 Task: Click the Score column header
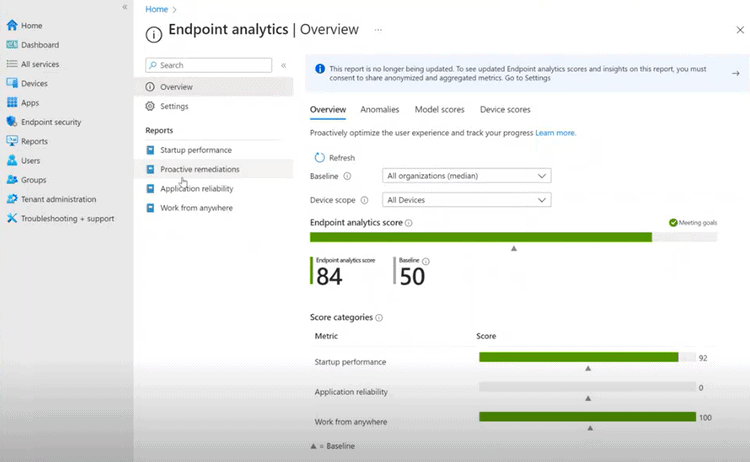coord(486,336)
